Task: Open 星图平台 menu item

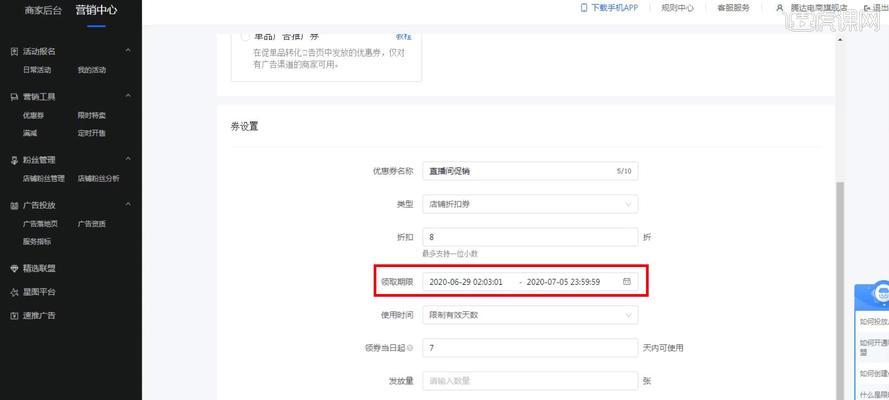Action: point(40,292)
